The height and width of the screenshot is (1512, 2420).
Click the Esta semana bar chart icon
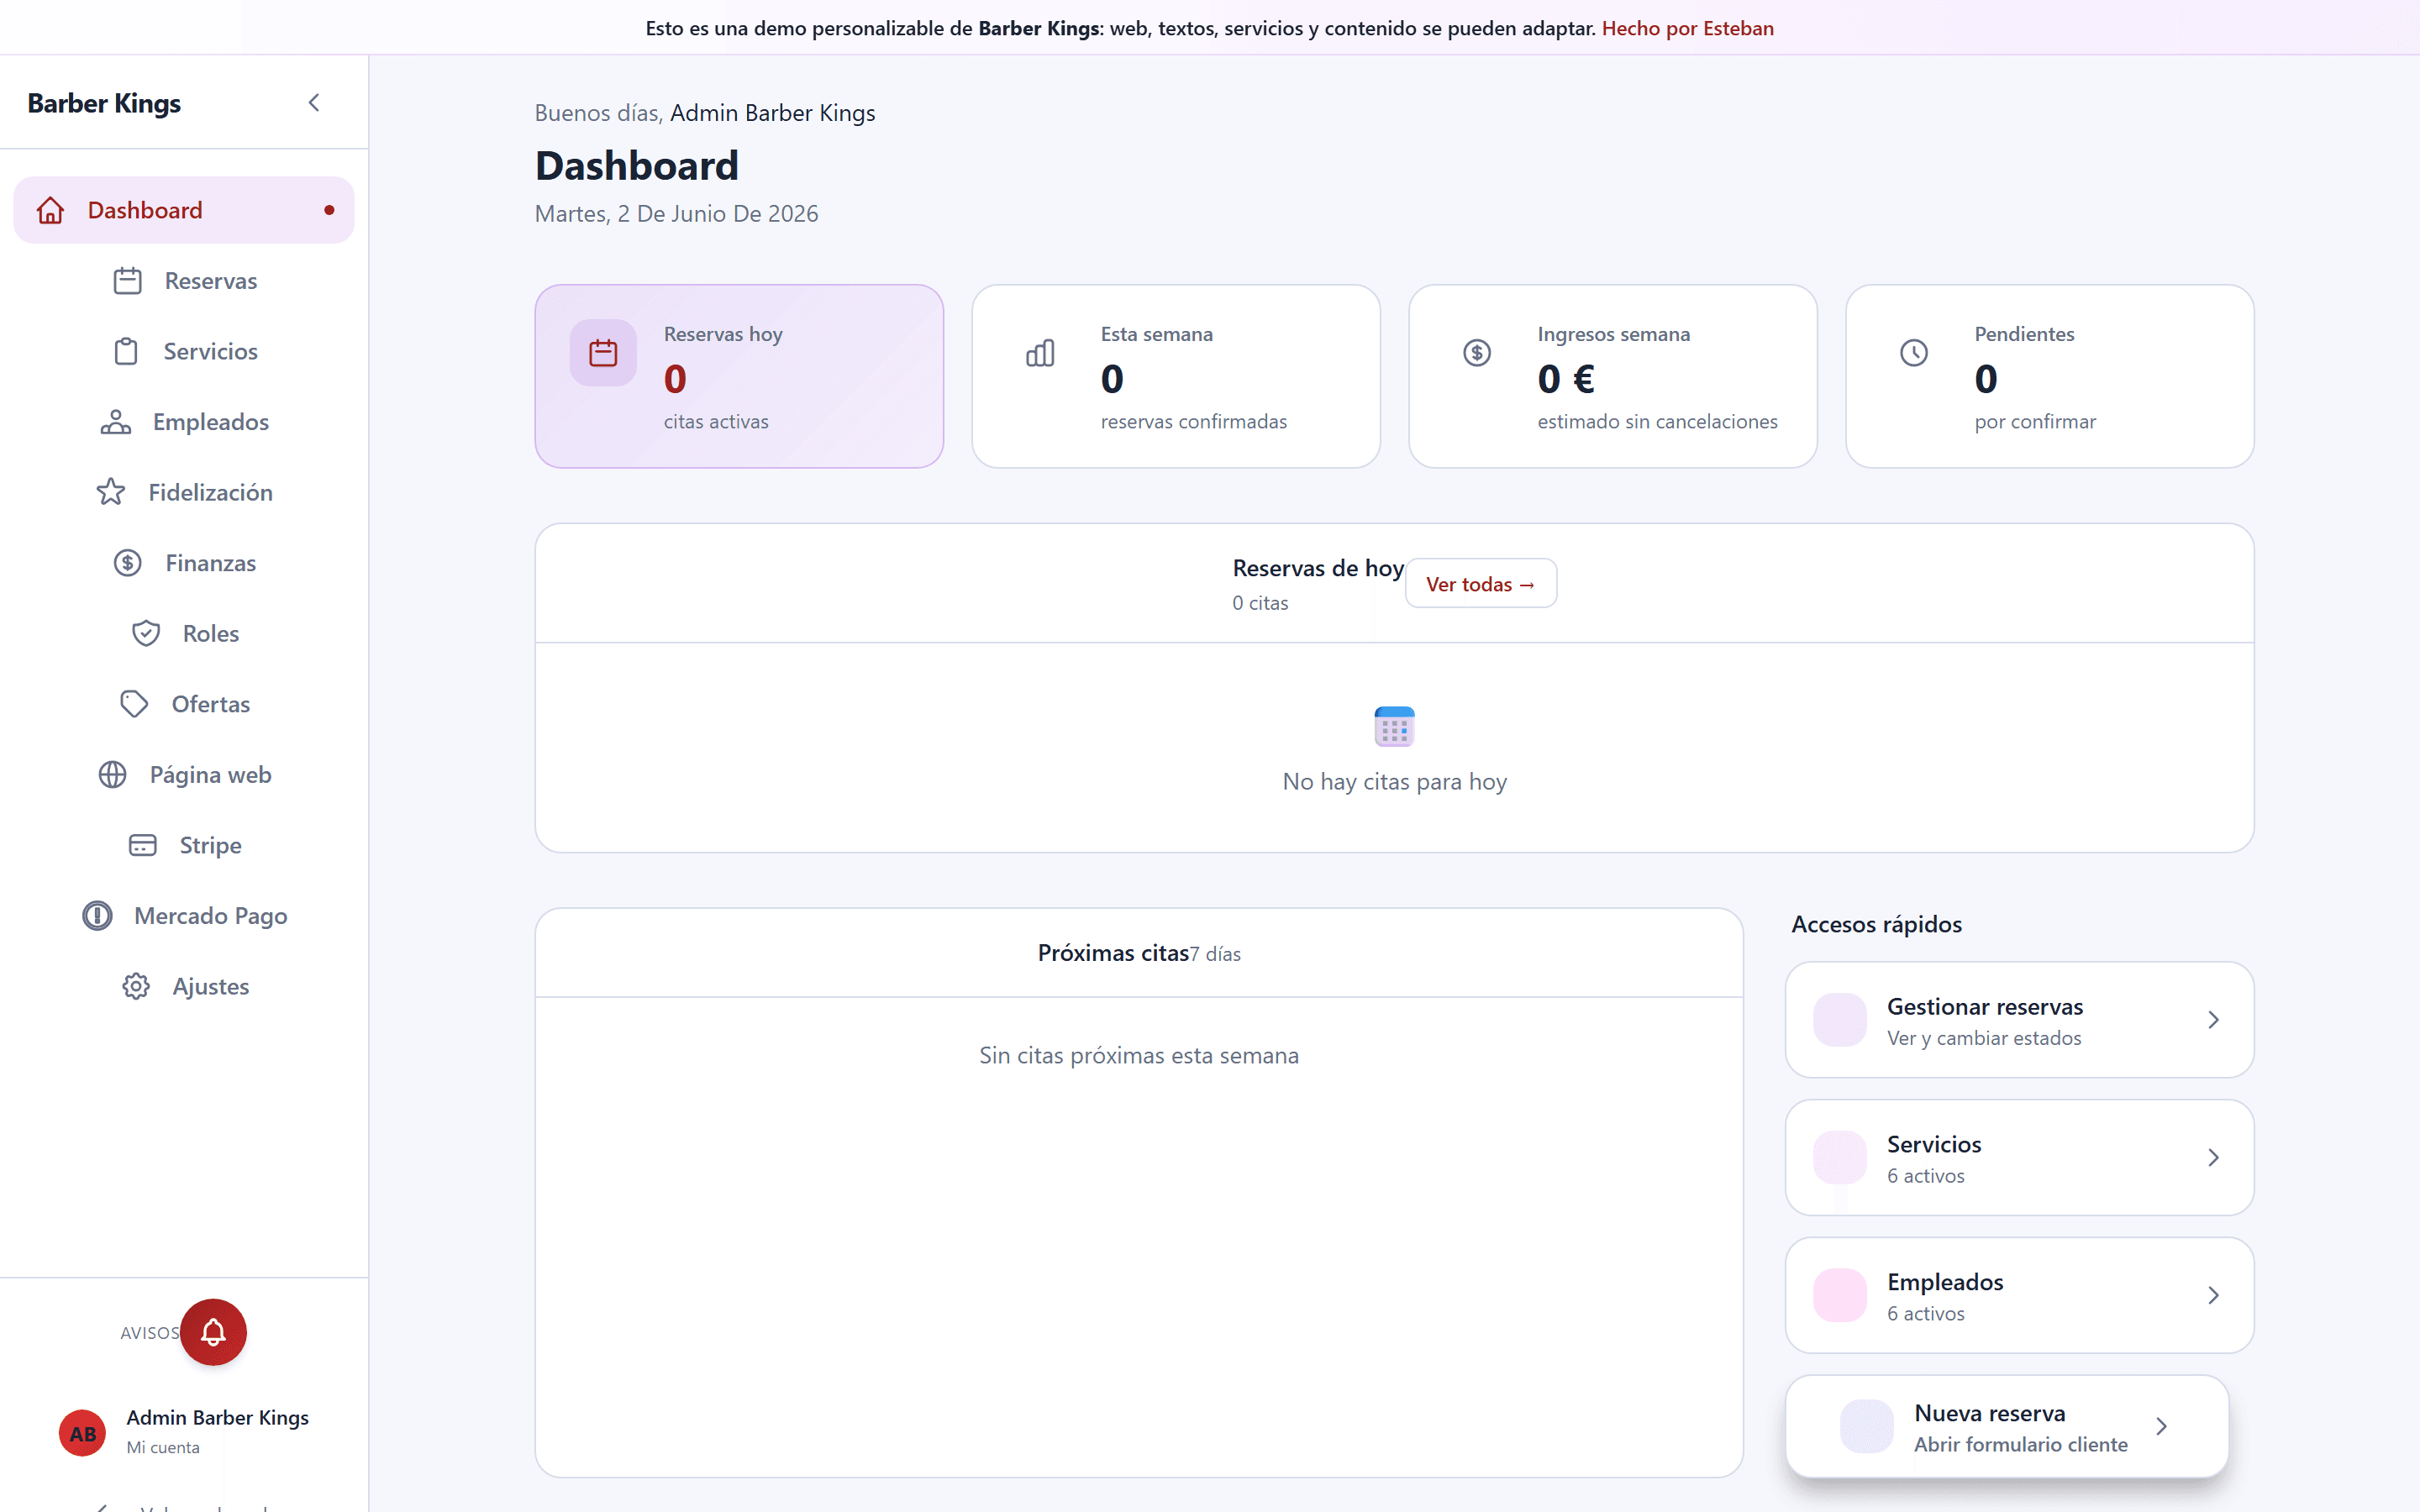point(1040,353)
